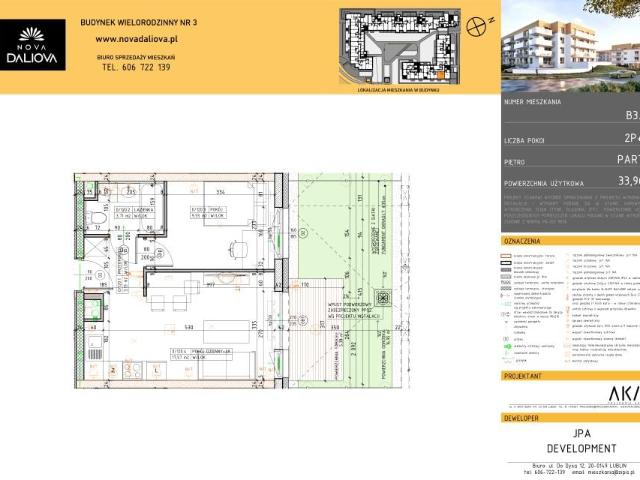The height and width of the screenshot is (480, 640).
Task: Select the POWIERZCHNIA UŻYTKOWA label
Action: (544, 184)
